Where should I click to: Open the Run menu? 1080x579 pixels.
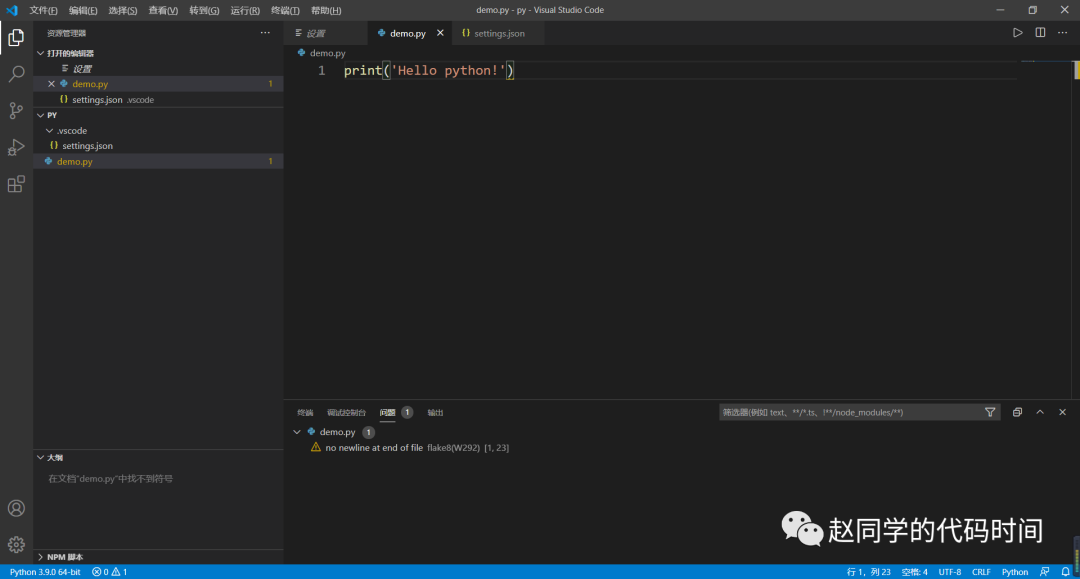pos(245,10)
